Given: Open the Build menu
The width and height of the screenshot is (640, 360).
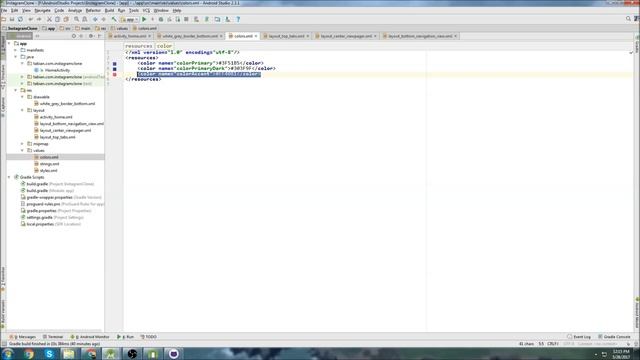Looking at the screenshot, I should pyautogui.click(x=109, y=10).
